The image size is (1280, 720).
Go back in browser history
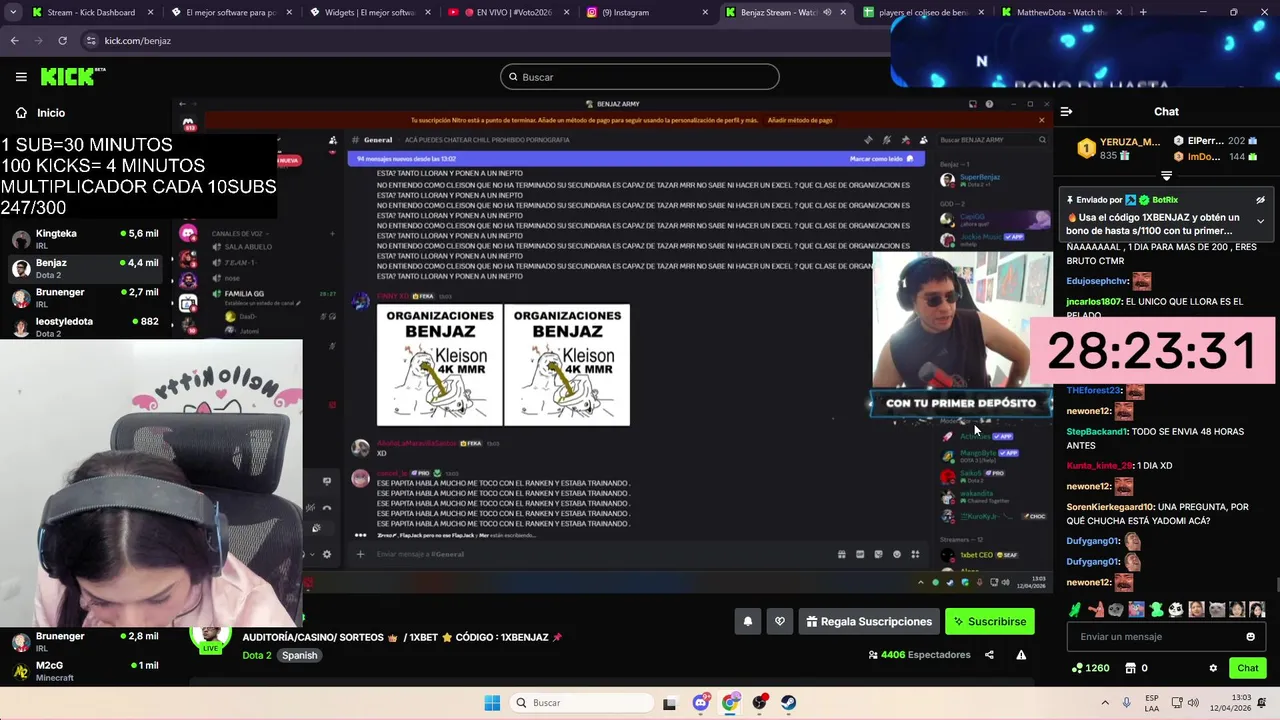click(14, 41)
